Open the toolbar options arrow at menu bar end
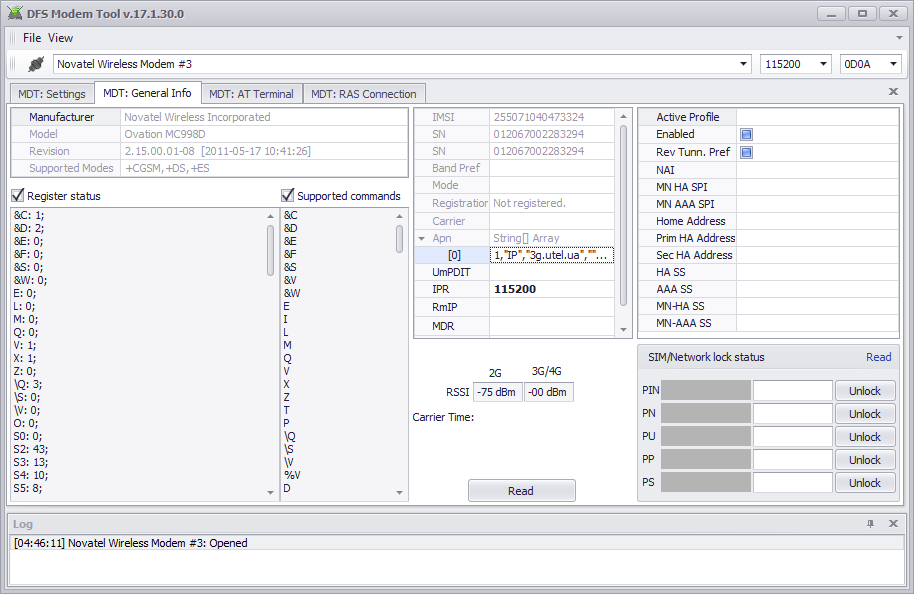 (899, 38)
